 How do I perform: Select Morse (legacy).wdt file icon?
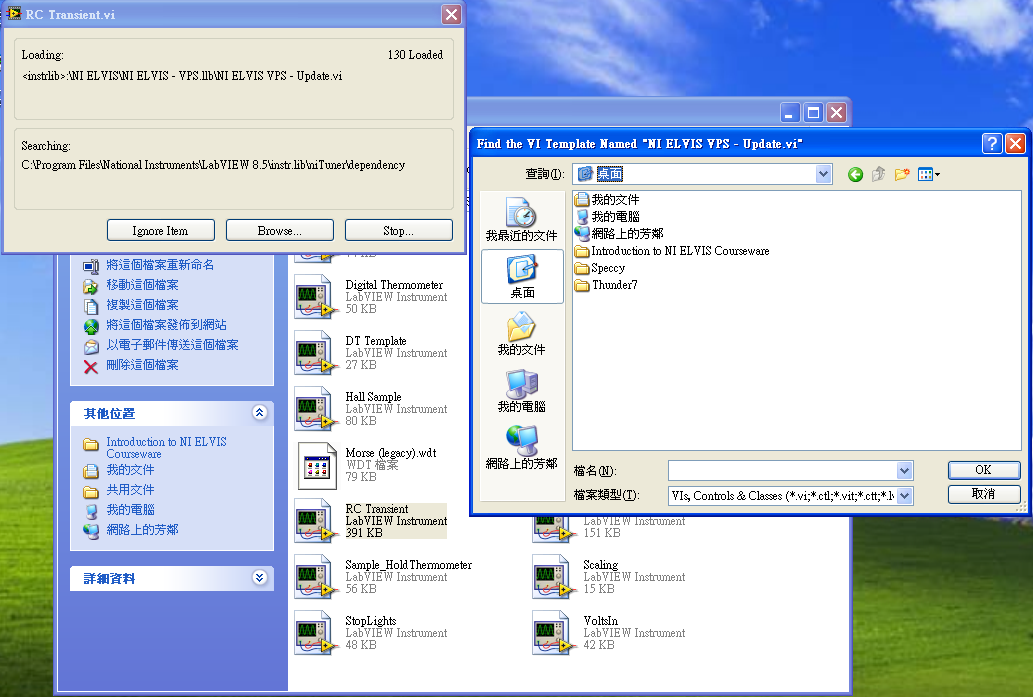(x=317, y=466)
